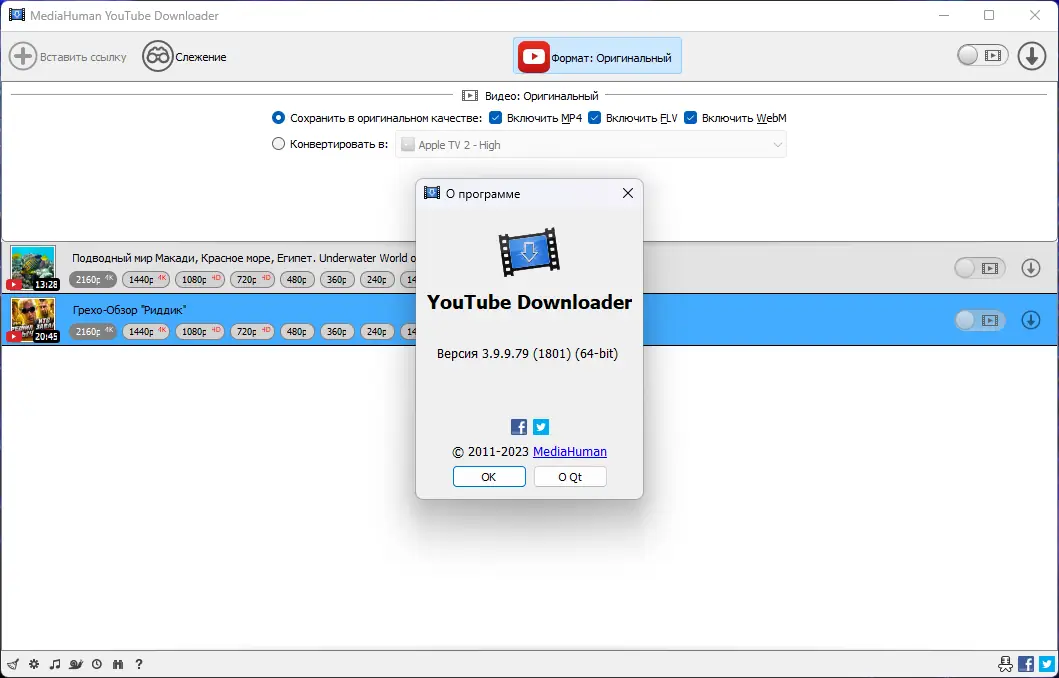Open the Формат: Оригинальный format selector
Viewport: 1059px width, 678px height.
tap(597, 56)
